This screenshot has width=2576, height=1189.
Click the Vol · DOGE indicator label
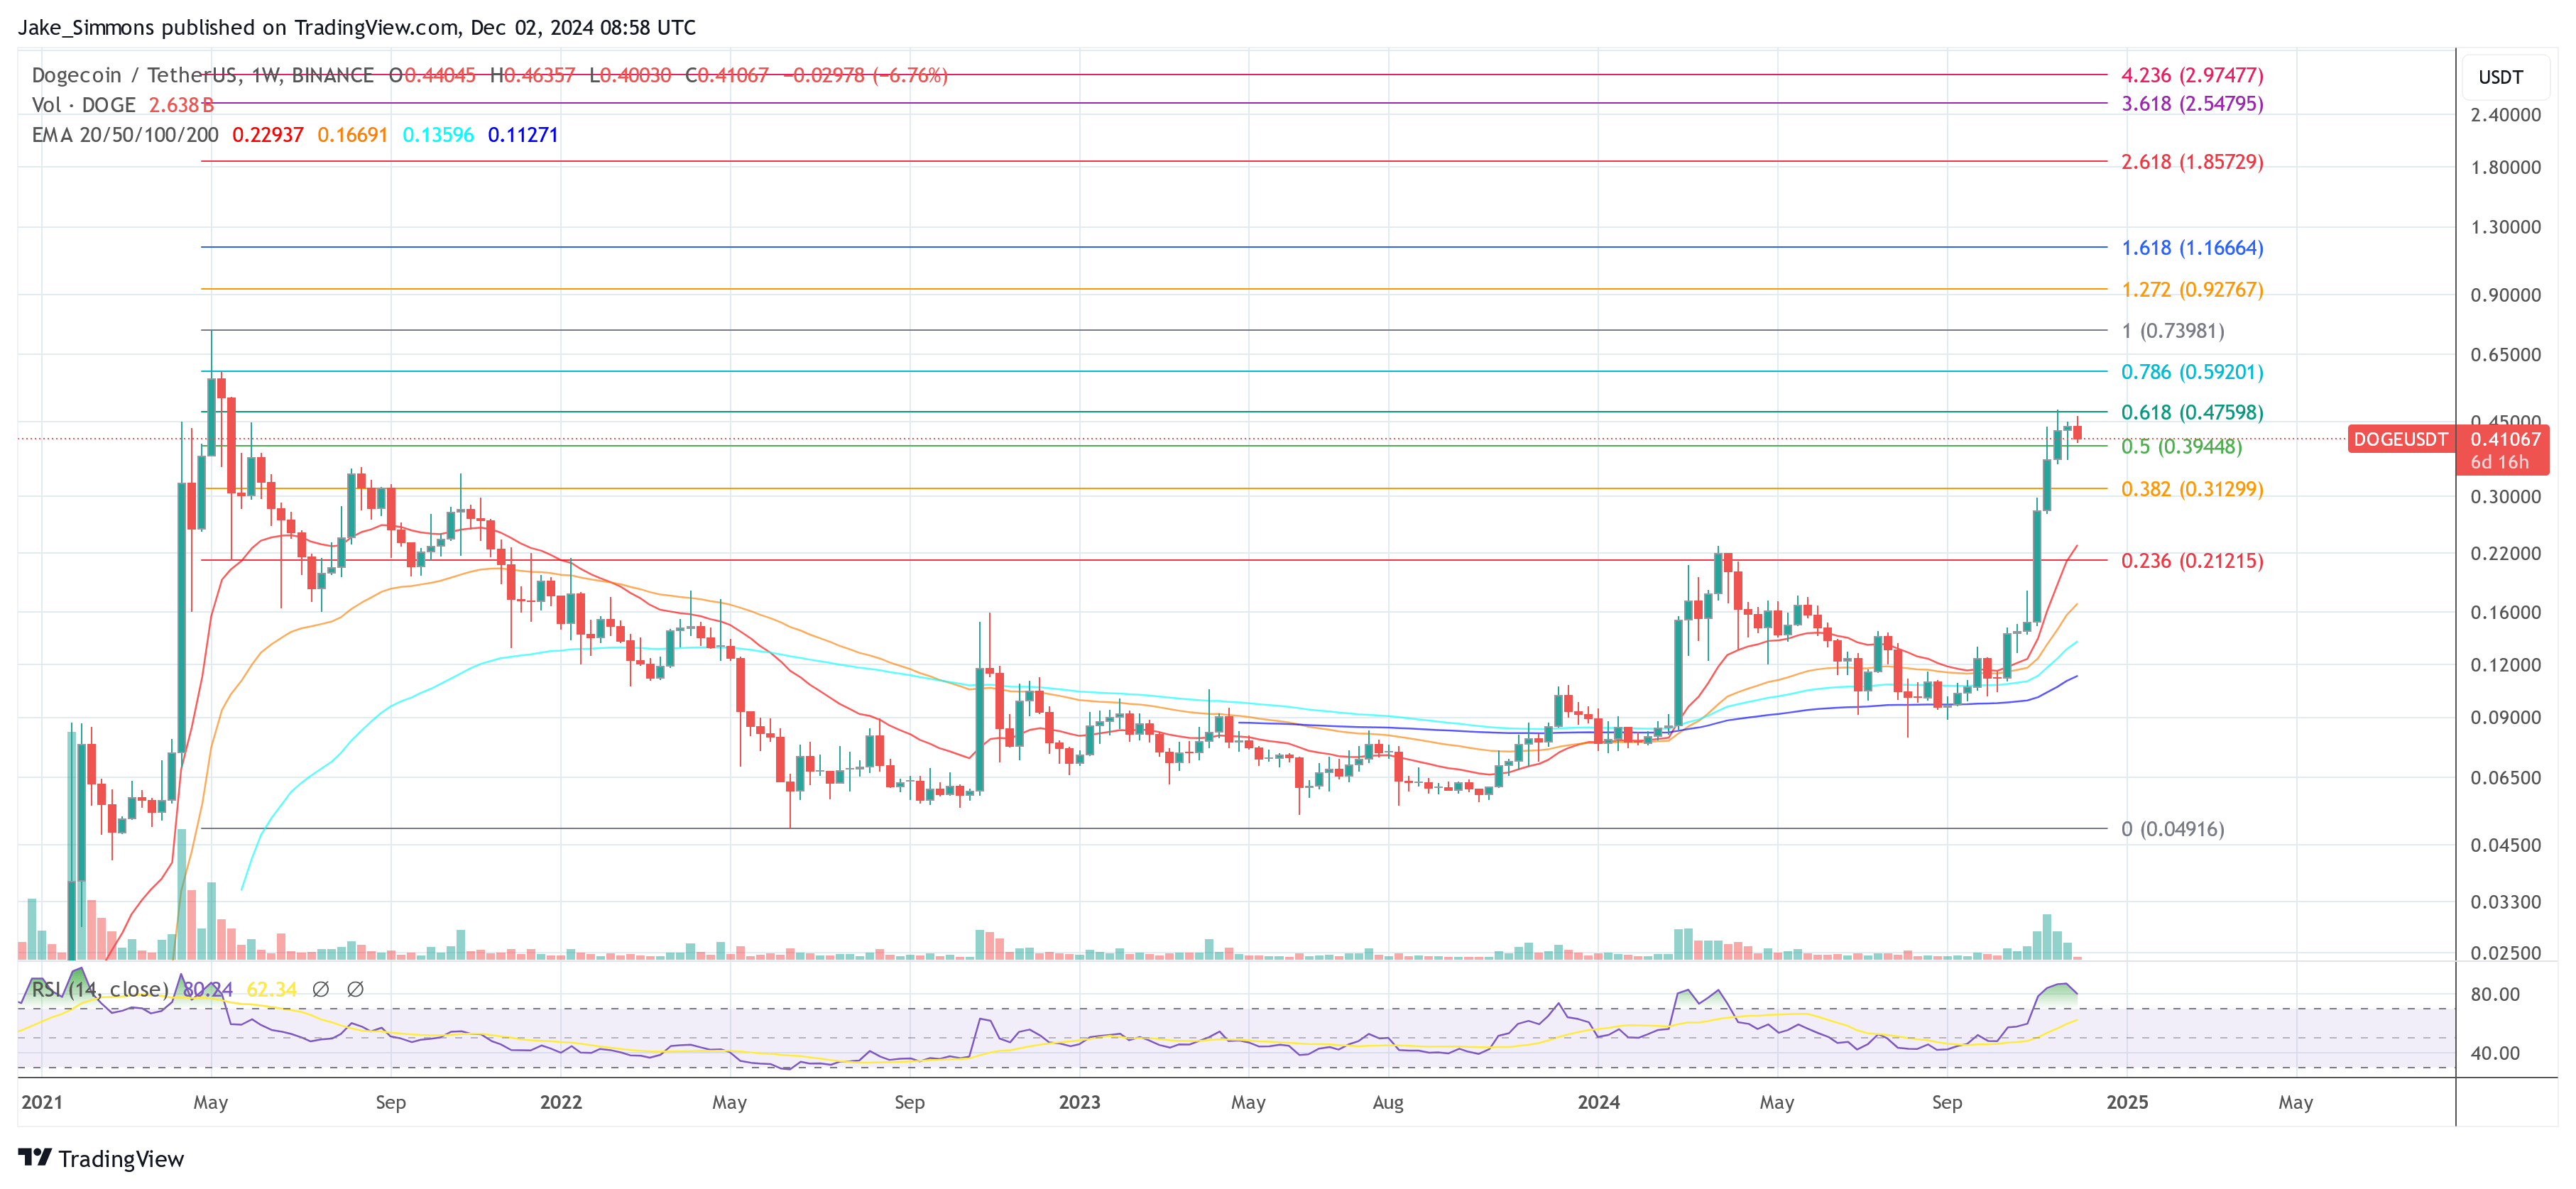(84, 105)
